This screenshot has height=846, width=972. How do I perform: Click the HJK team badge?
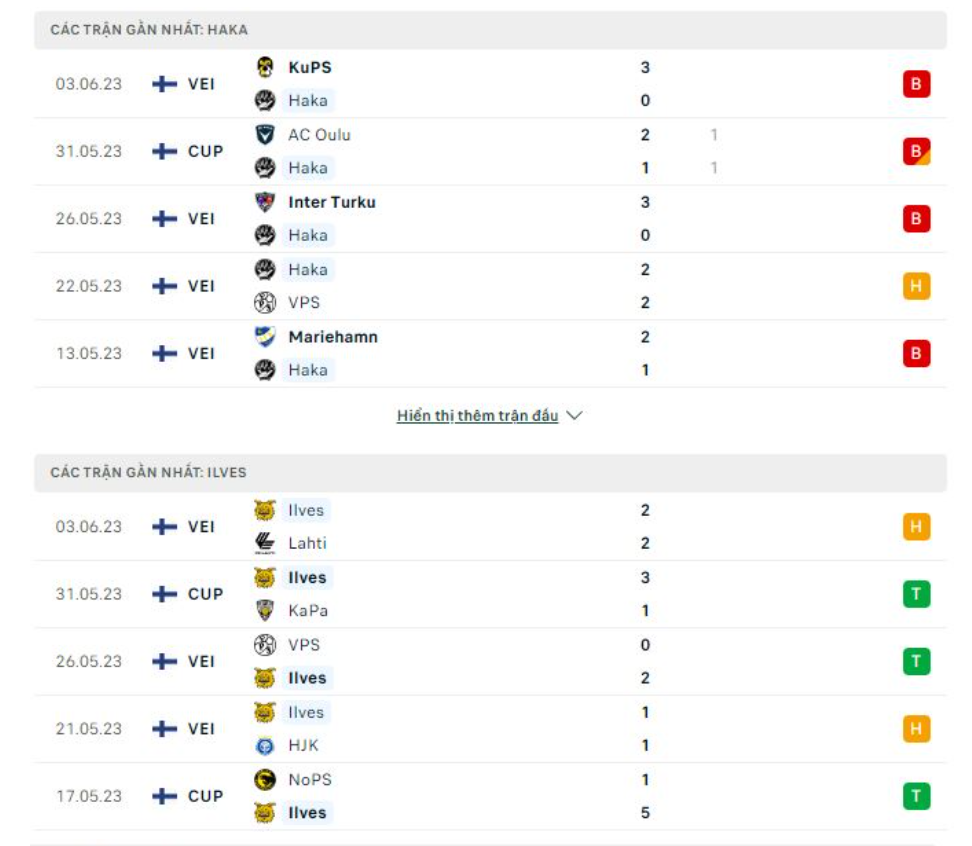coord(265,745)
